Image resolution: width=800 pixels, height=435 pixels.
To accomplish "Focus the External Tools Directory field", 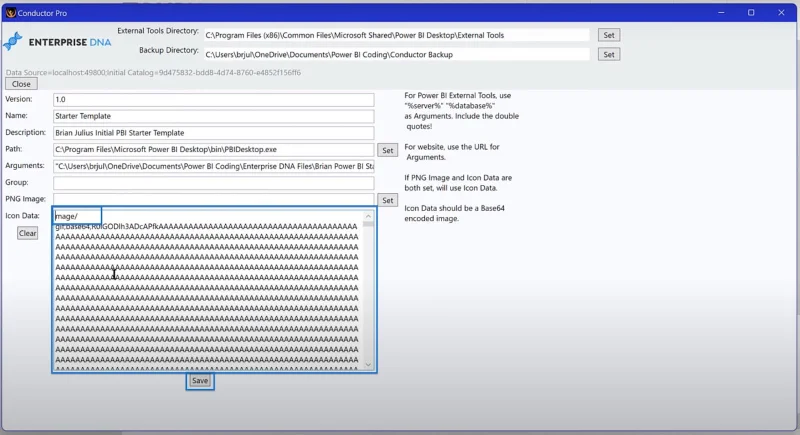I will (x=396, y=35).
